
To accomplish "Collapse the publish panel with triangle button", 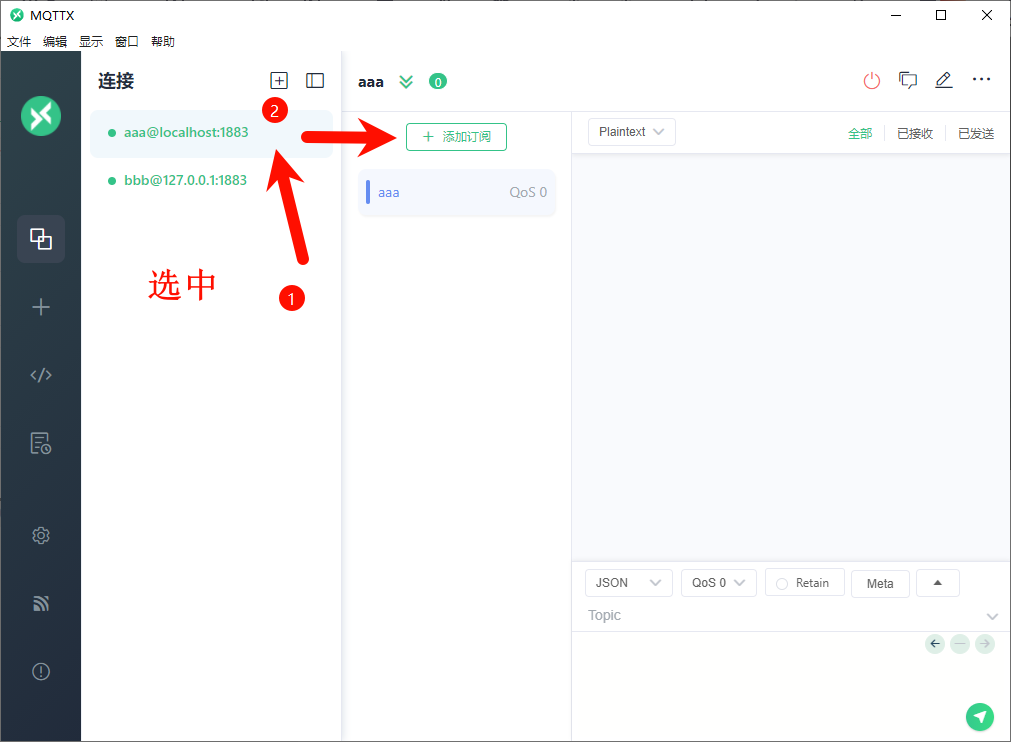I will (937, 583).
